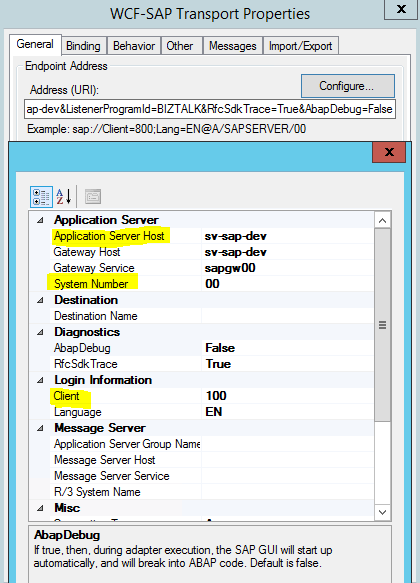Select Application Server Group Name property
Viewport: 420px width, 583px height.
126,444
